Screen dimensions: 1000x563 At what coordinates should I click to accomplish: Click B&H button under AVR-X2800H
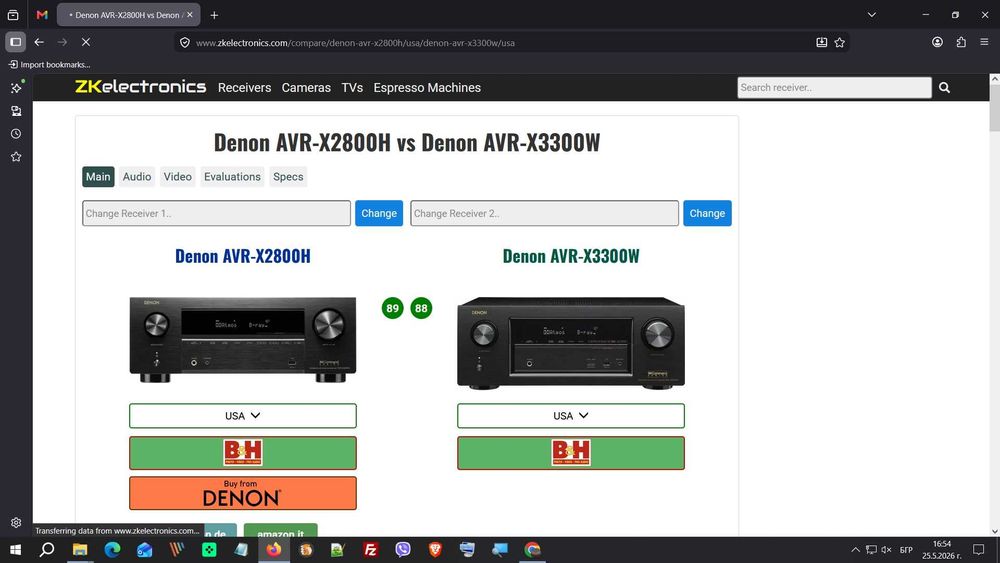tap(242, 453)
